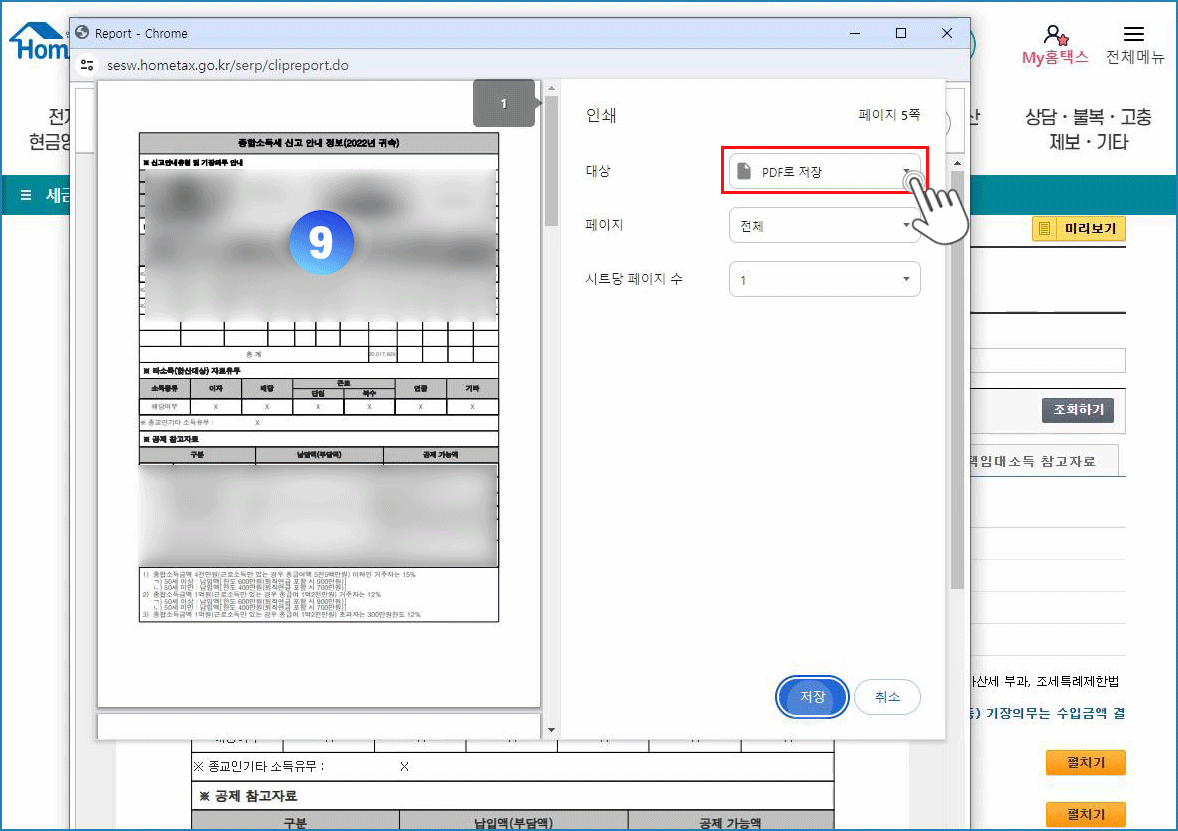Open 상담·불복·고충 제보·기타 menu
This screenshot has width=1178, height=831.
coord(1088,129)
